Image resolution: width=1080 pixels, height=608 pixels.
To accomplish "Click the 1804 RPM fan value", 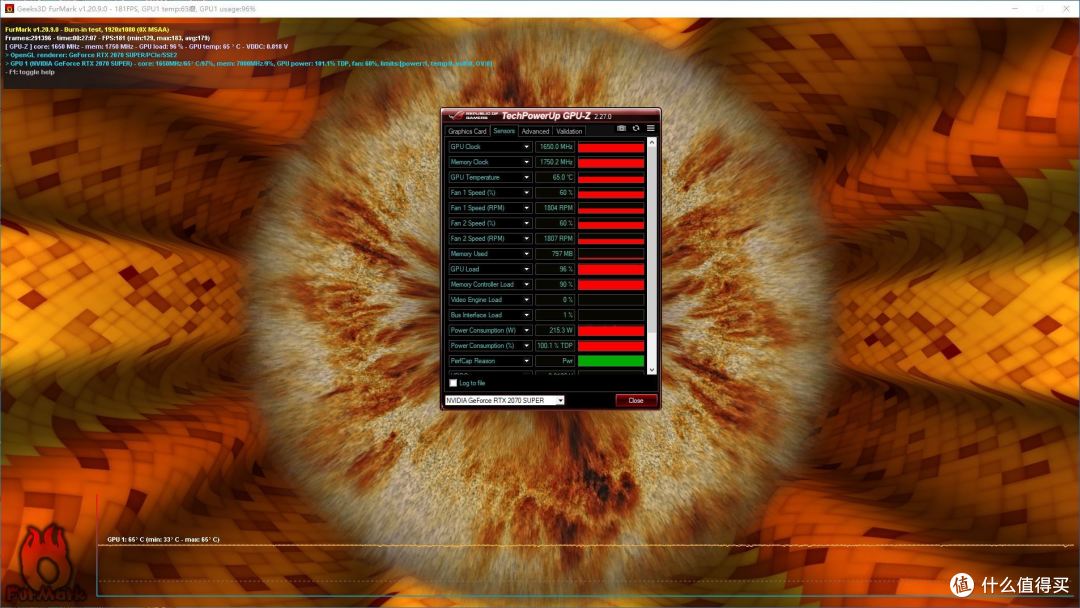I will pos(555,208).
